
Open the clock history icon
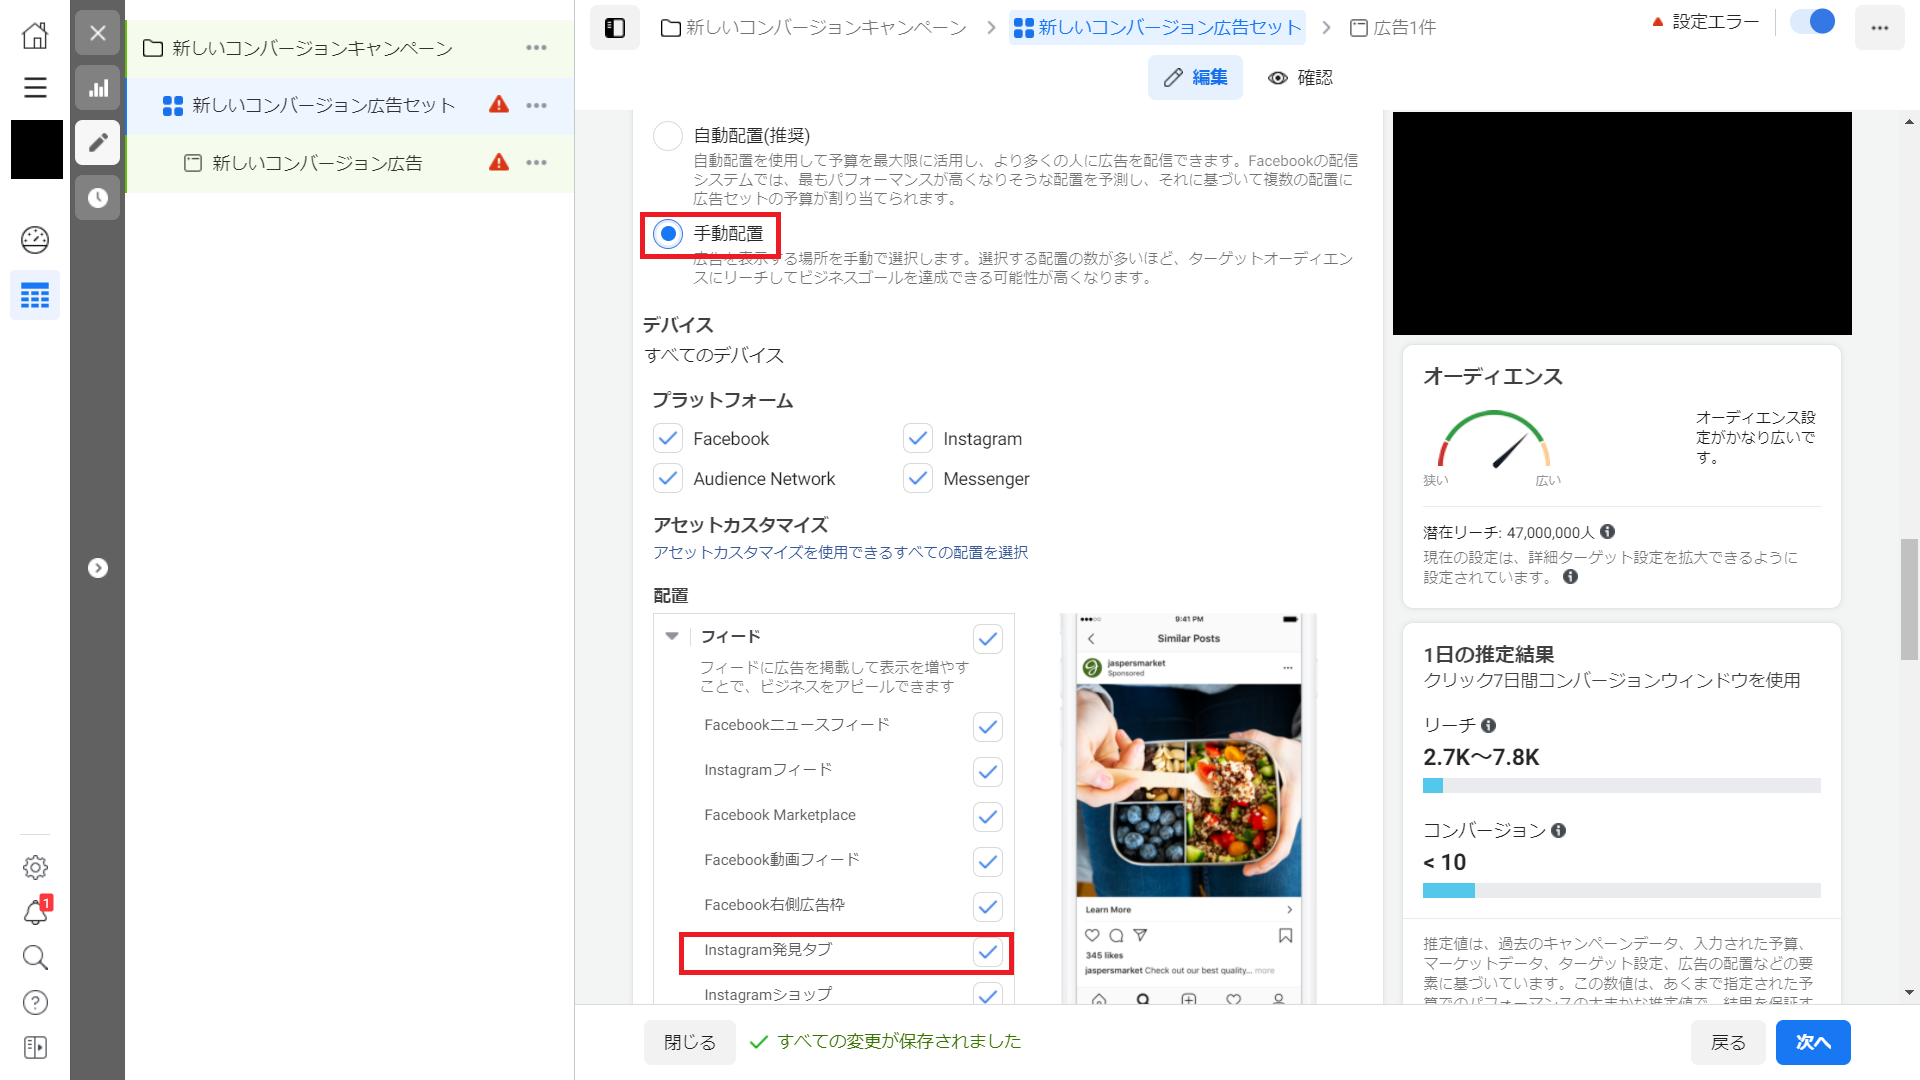98,198
